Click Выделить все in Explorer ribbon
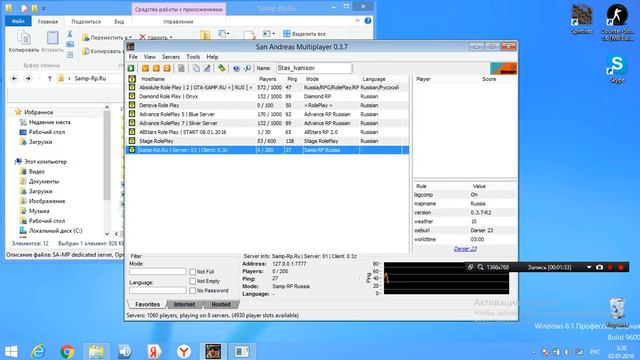This screenshot has width=640, height=360. (x=304, y=34)
